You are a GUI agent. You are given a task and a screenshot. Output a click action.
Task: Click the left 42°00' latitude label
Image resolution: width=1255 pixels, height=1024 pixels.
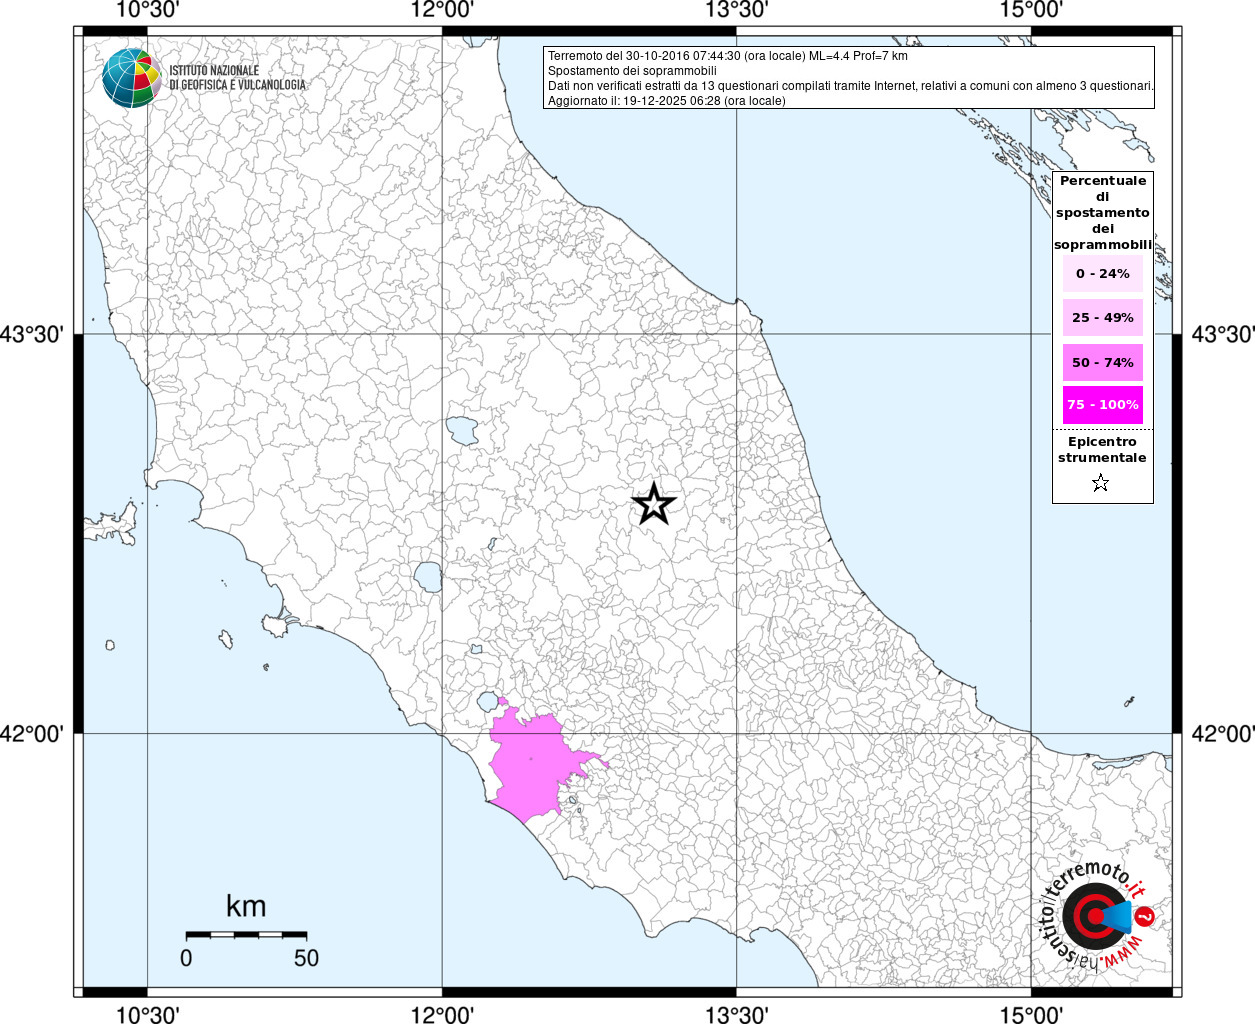click(32, 734)
